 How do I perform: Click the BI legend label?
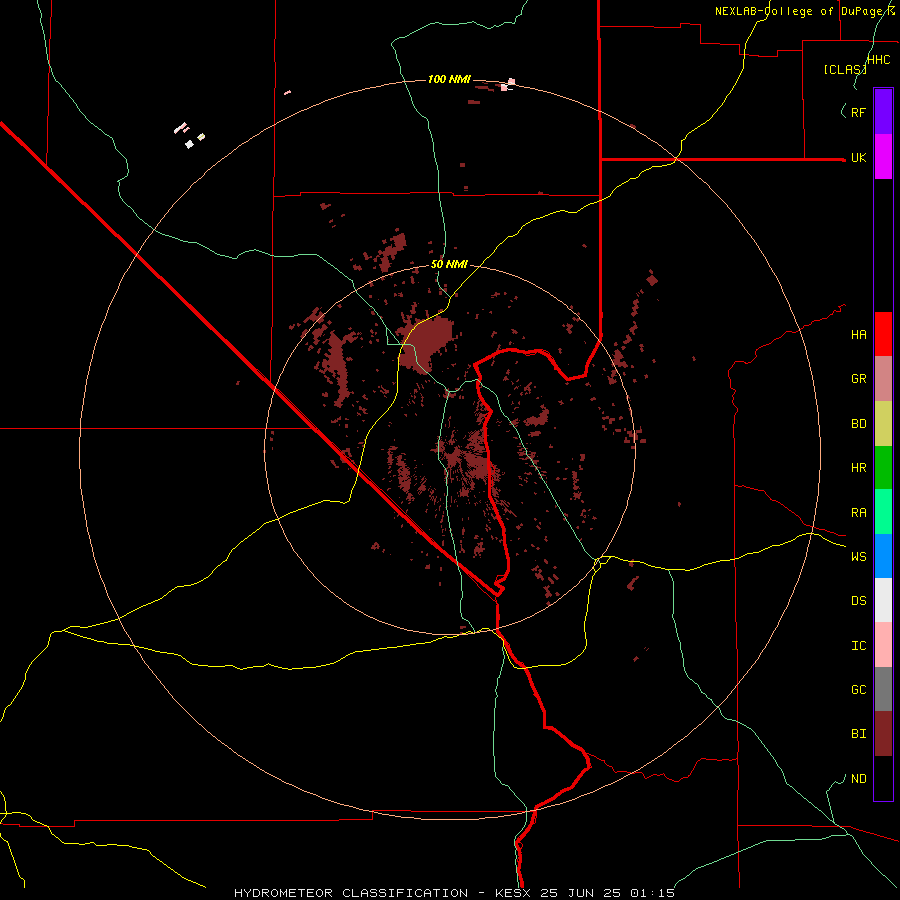[x=859, y=734]
